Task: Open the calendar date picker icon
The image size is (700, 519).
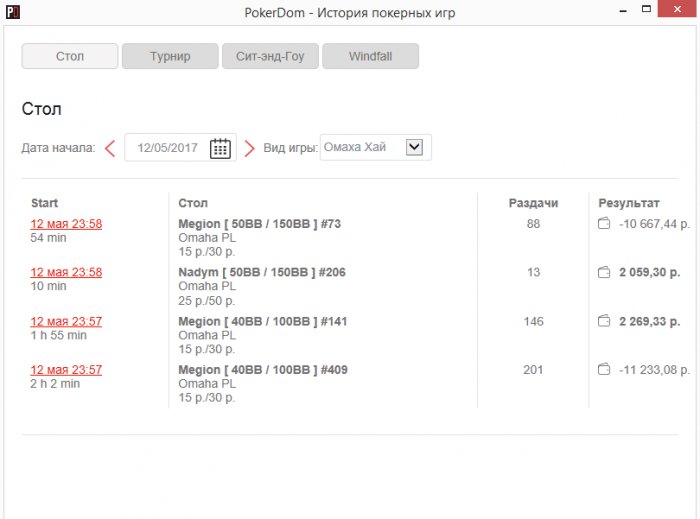Action: [220, 148]
